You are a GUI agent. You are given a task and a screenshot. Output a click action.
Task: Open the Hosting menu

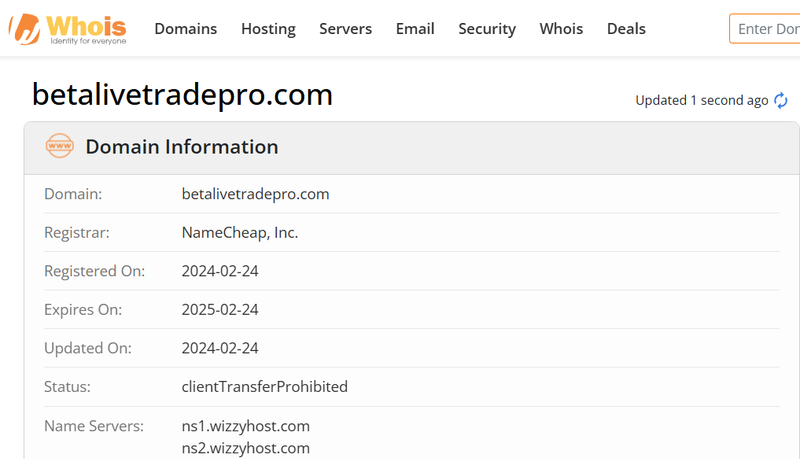[268, 29]
